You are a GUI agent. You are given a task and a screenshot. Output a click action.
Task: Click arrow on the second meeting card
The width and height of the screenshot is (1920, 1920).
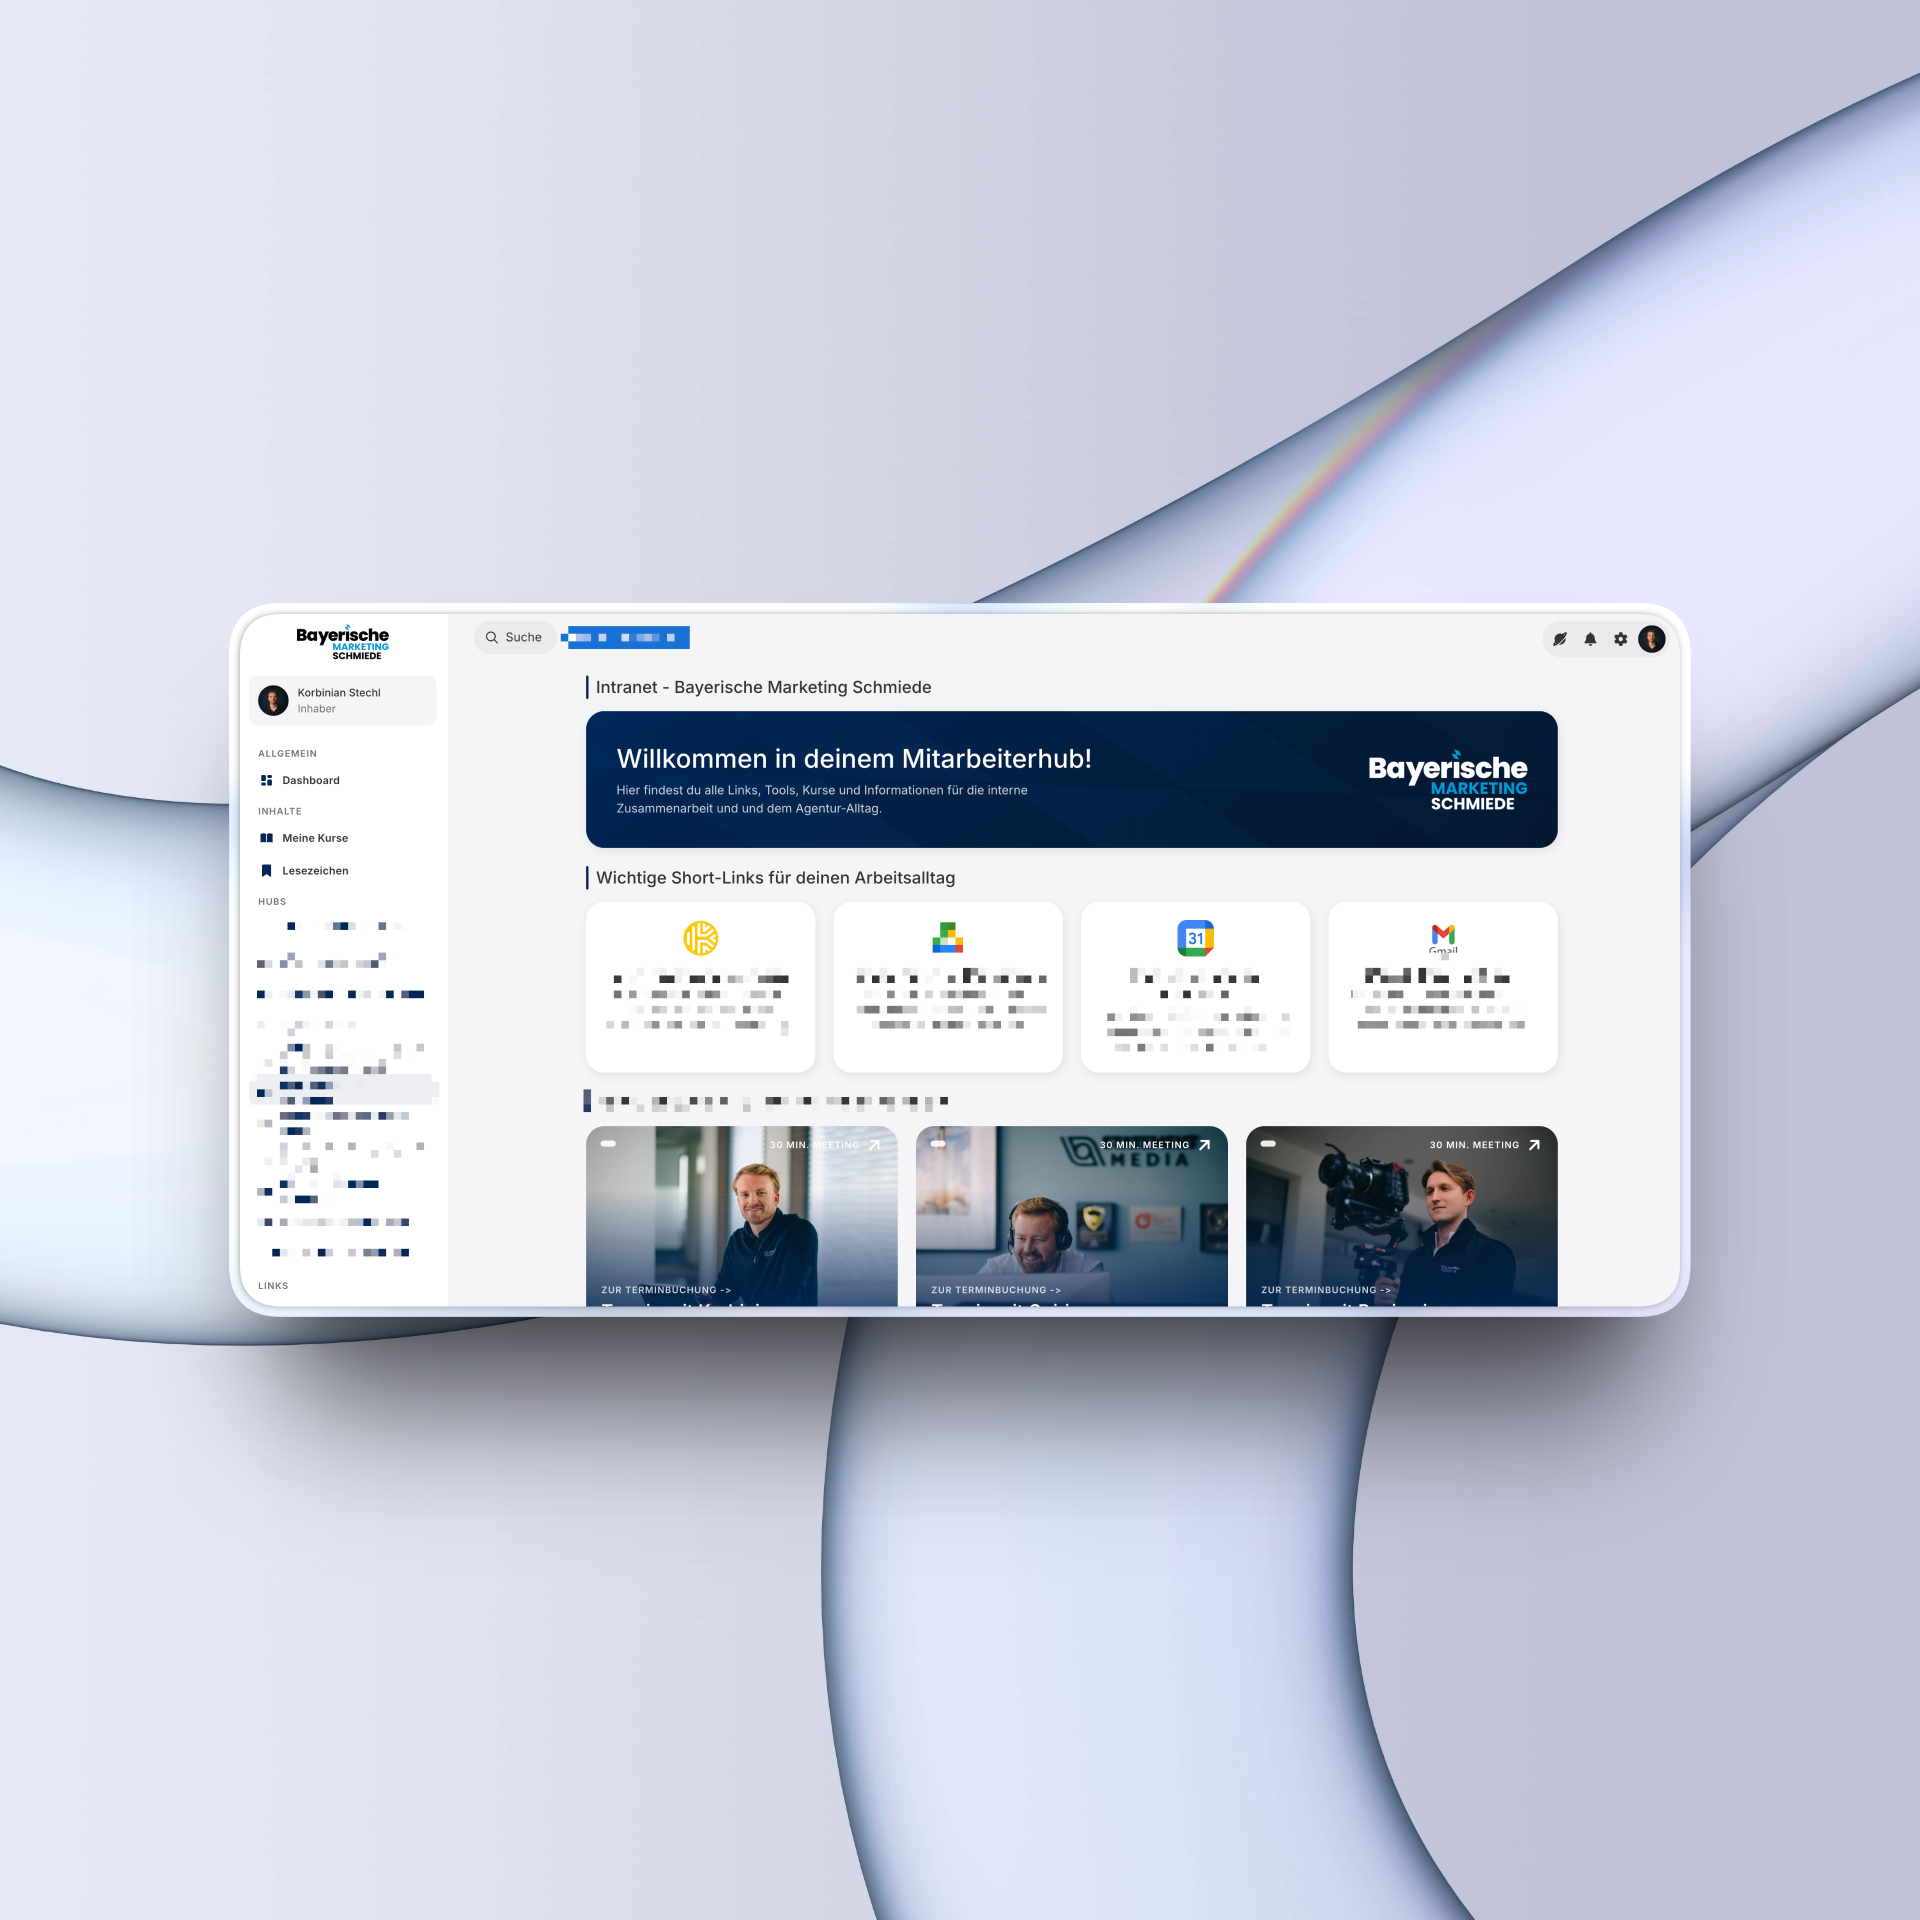tap(1204, 1145)
